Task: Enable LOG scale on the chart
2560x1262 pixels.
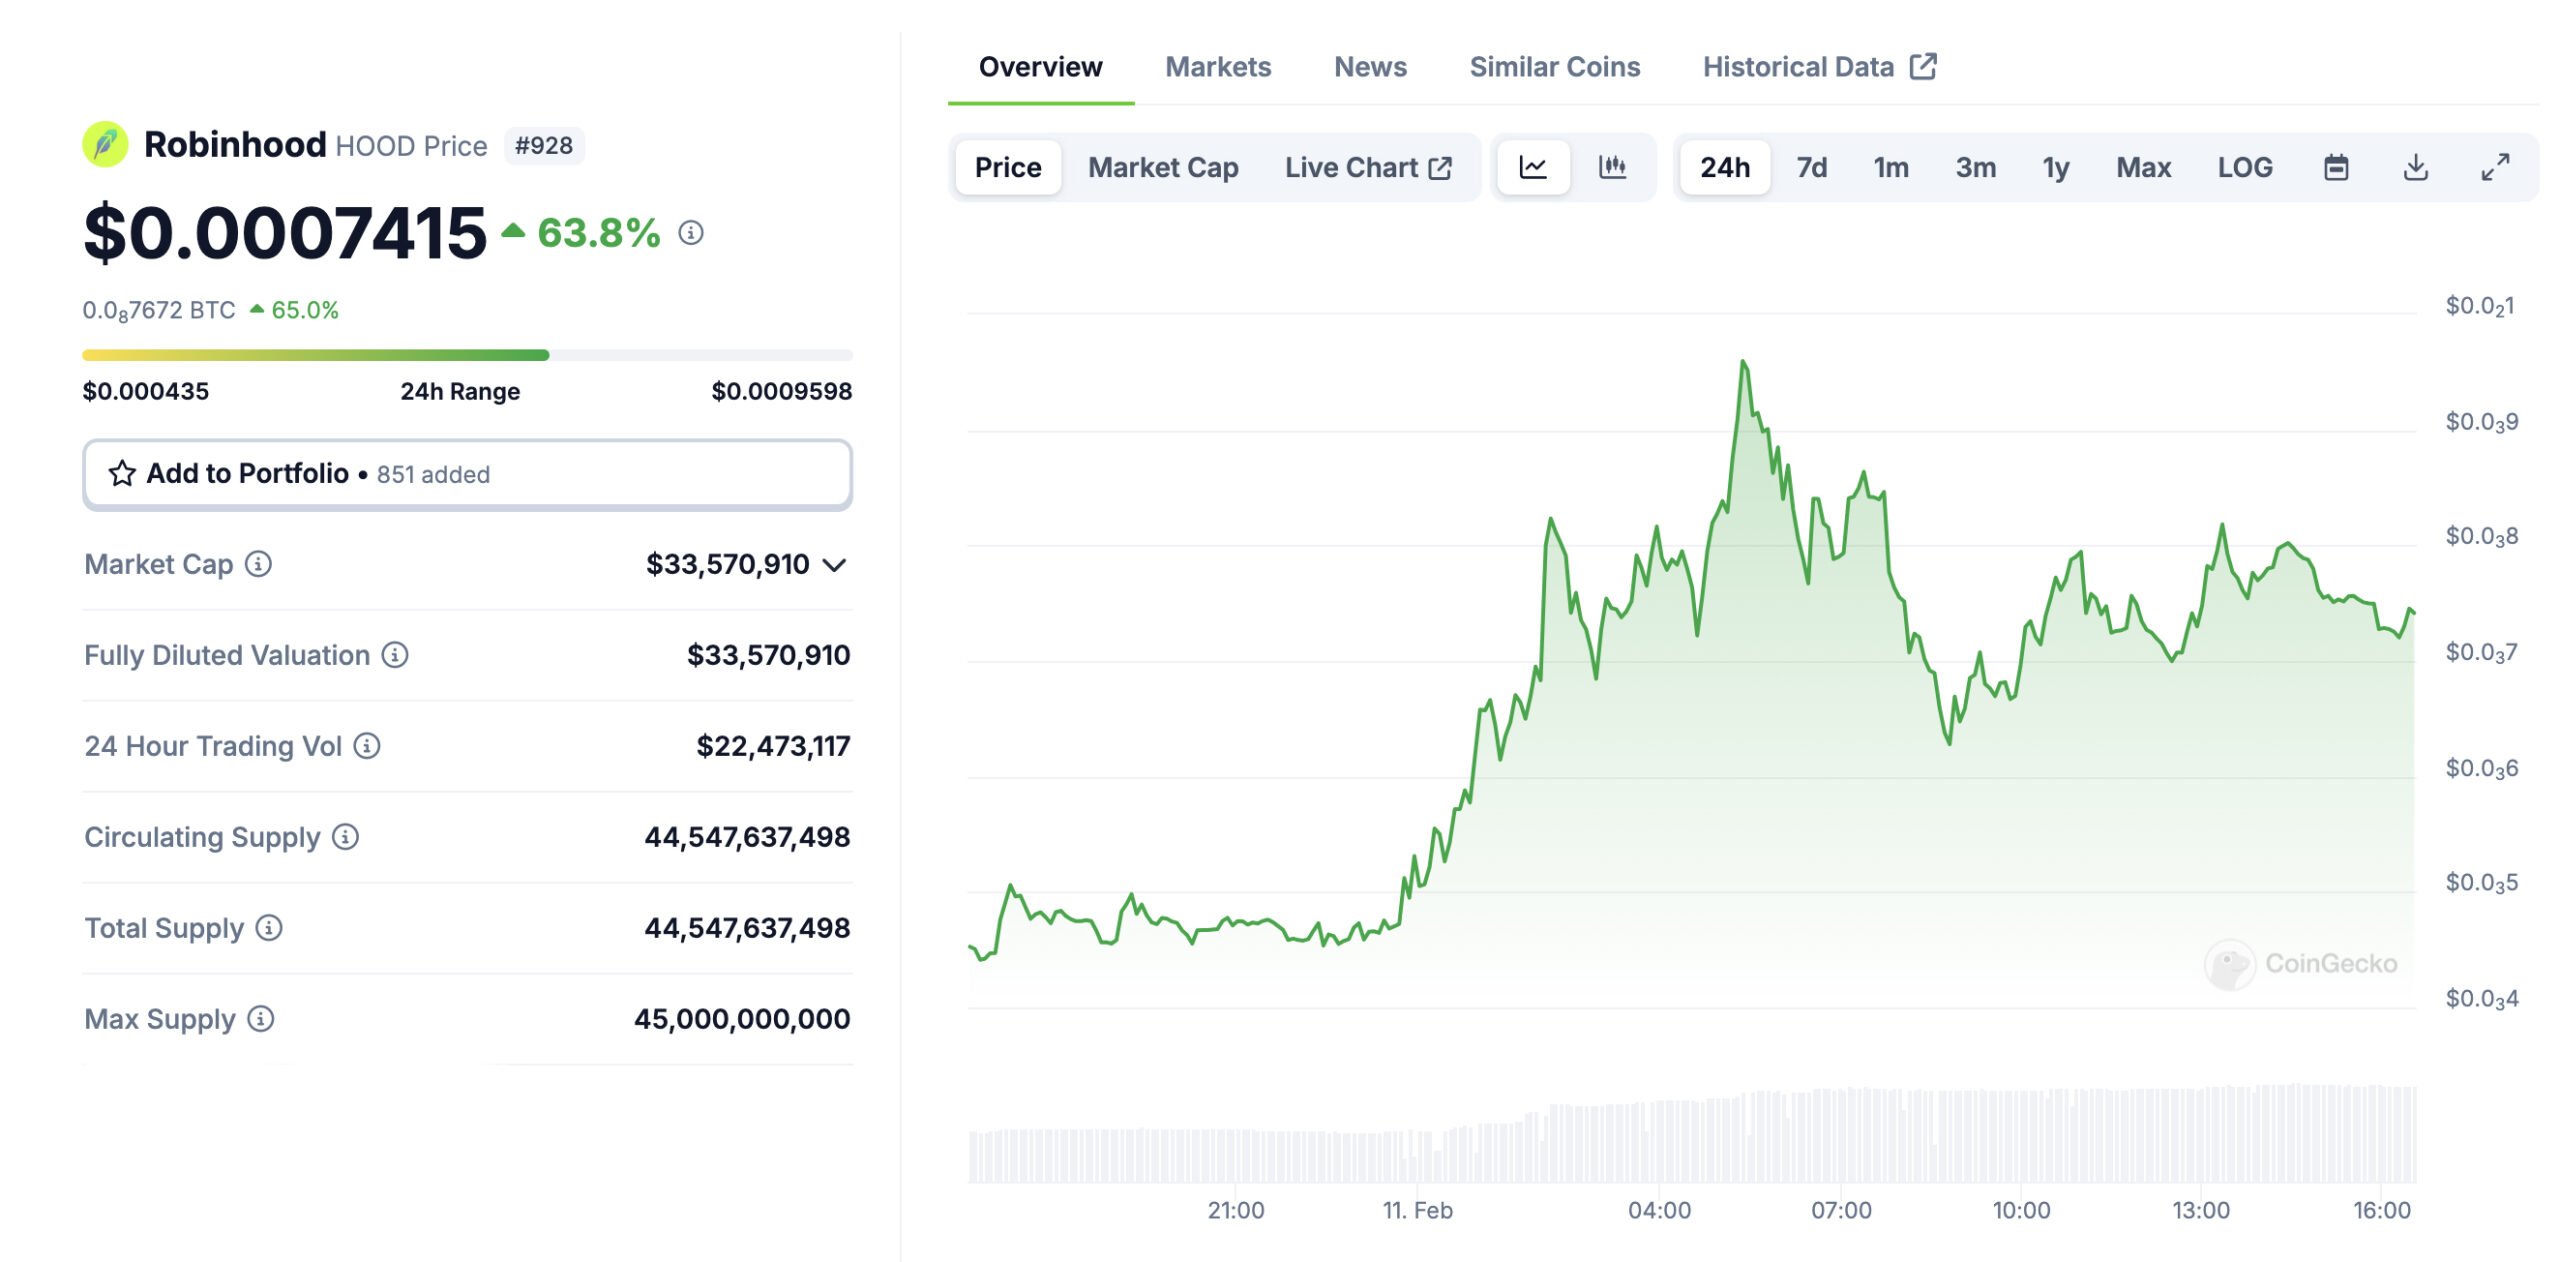Action: tap(2246, 167)
